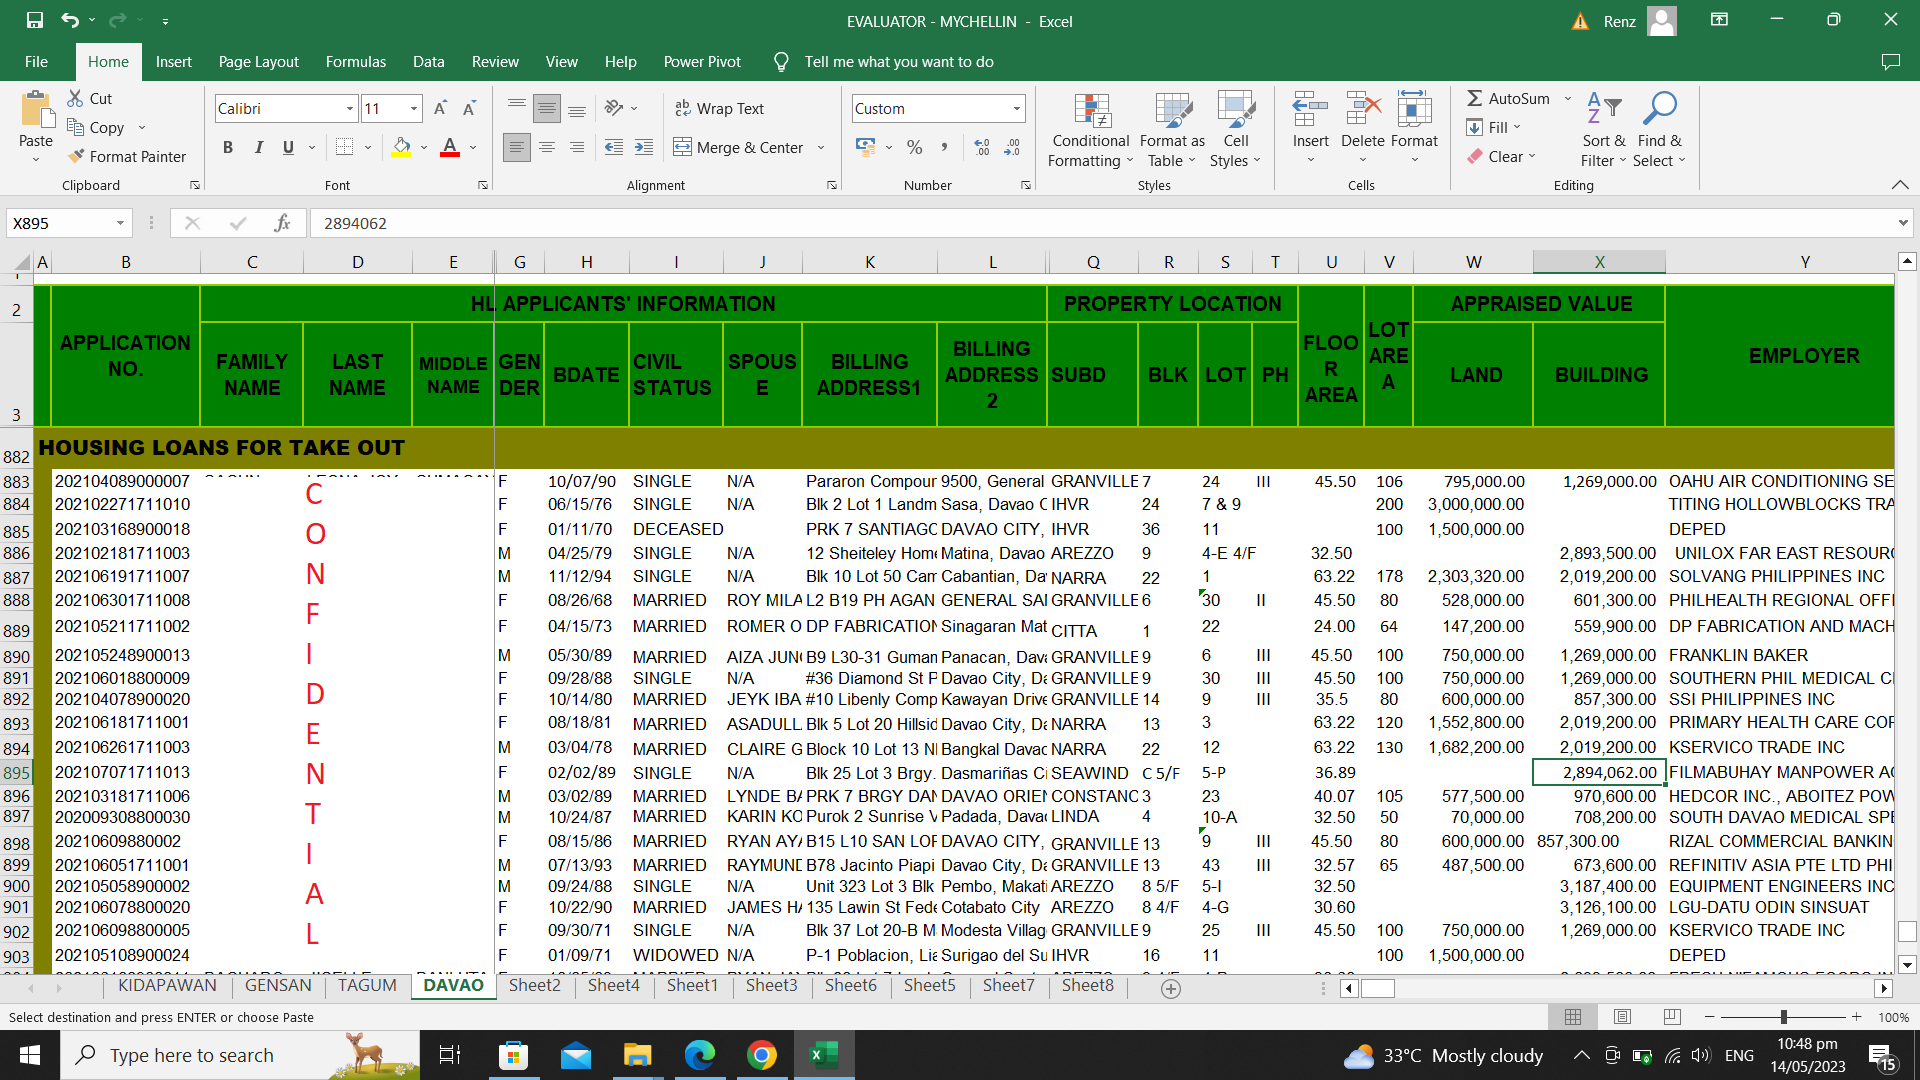
Task: Click Merge & Center button
Action: coord(739,148)
